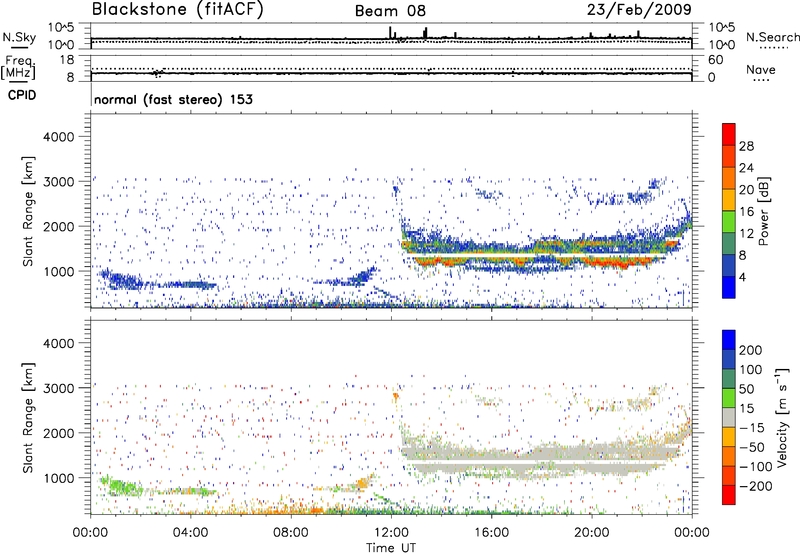
Task: Click the "N.Search" legend label
Action: coord(772,37)
